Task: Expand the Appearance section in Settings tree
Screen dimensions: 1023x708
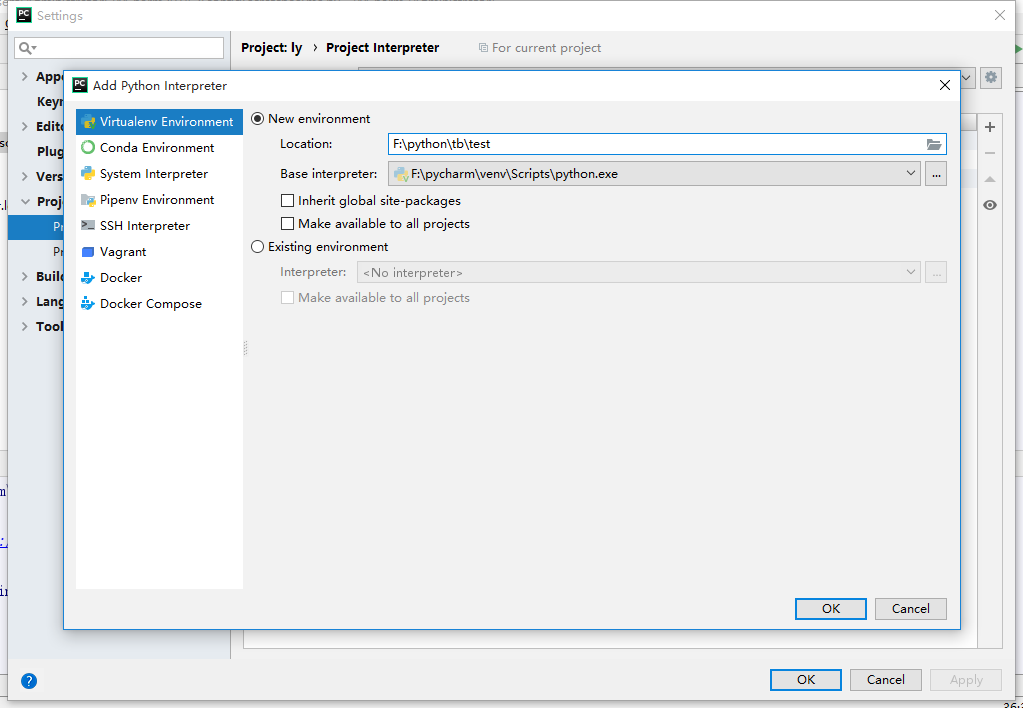Action: (25, 76)
